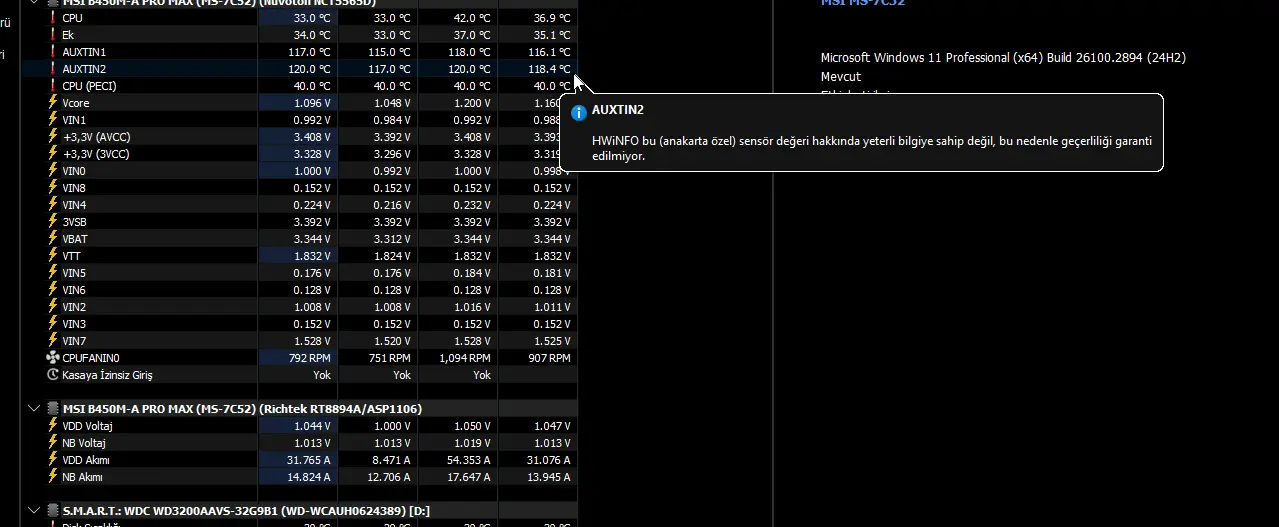Click the 35.1 °C Ek average temperature
Viewport: 1279px width, 527px height.
tap(552, 35)
